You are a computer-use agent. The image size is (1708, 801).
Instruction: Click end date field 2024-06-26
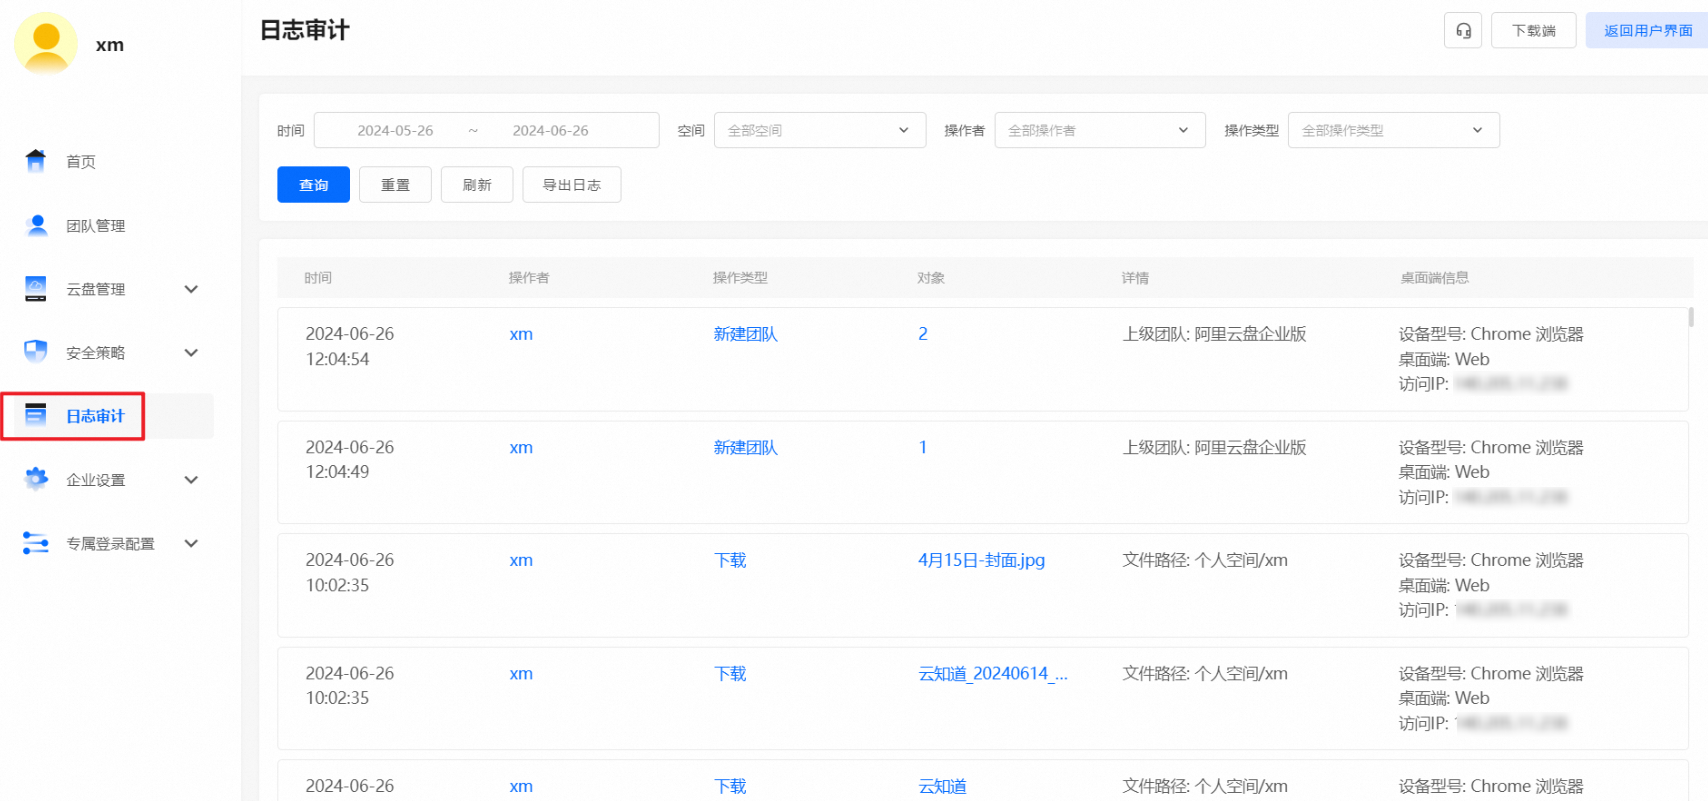[x=550, y=130]
